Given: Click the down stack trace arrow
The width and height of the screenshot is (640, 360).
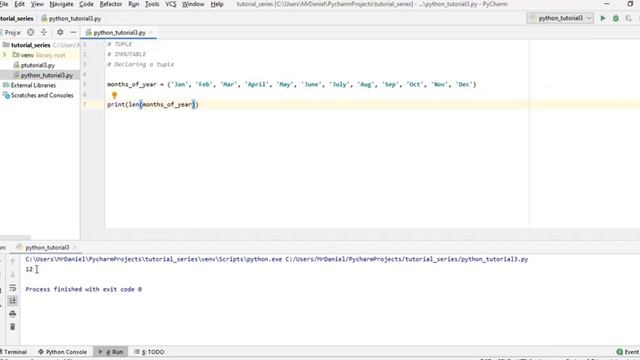Looking at the screenshot, I should click(12, 275).
